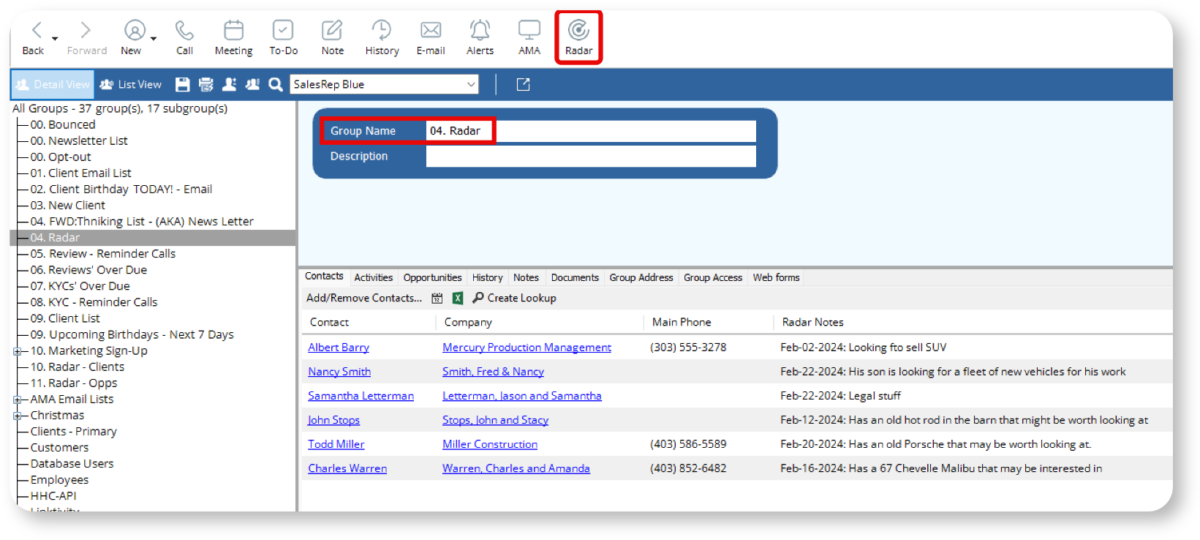The width and height of the screenshot is (1200, 540).
Task: Open the New button dropdown arrow
Action: point(153,39)
